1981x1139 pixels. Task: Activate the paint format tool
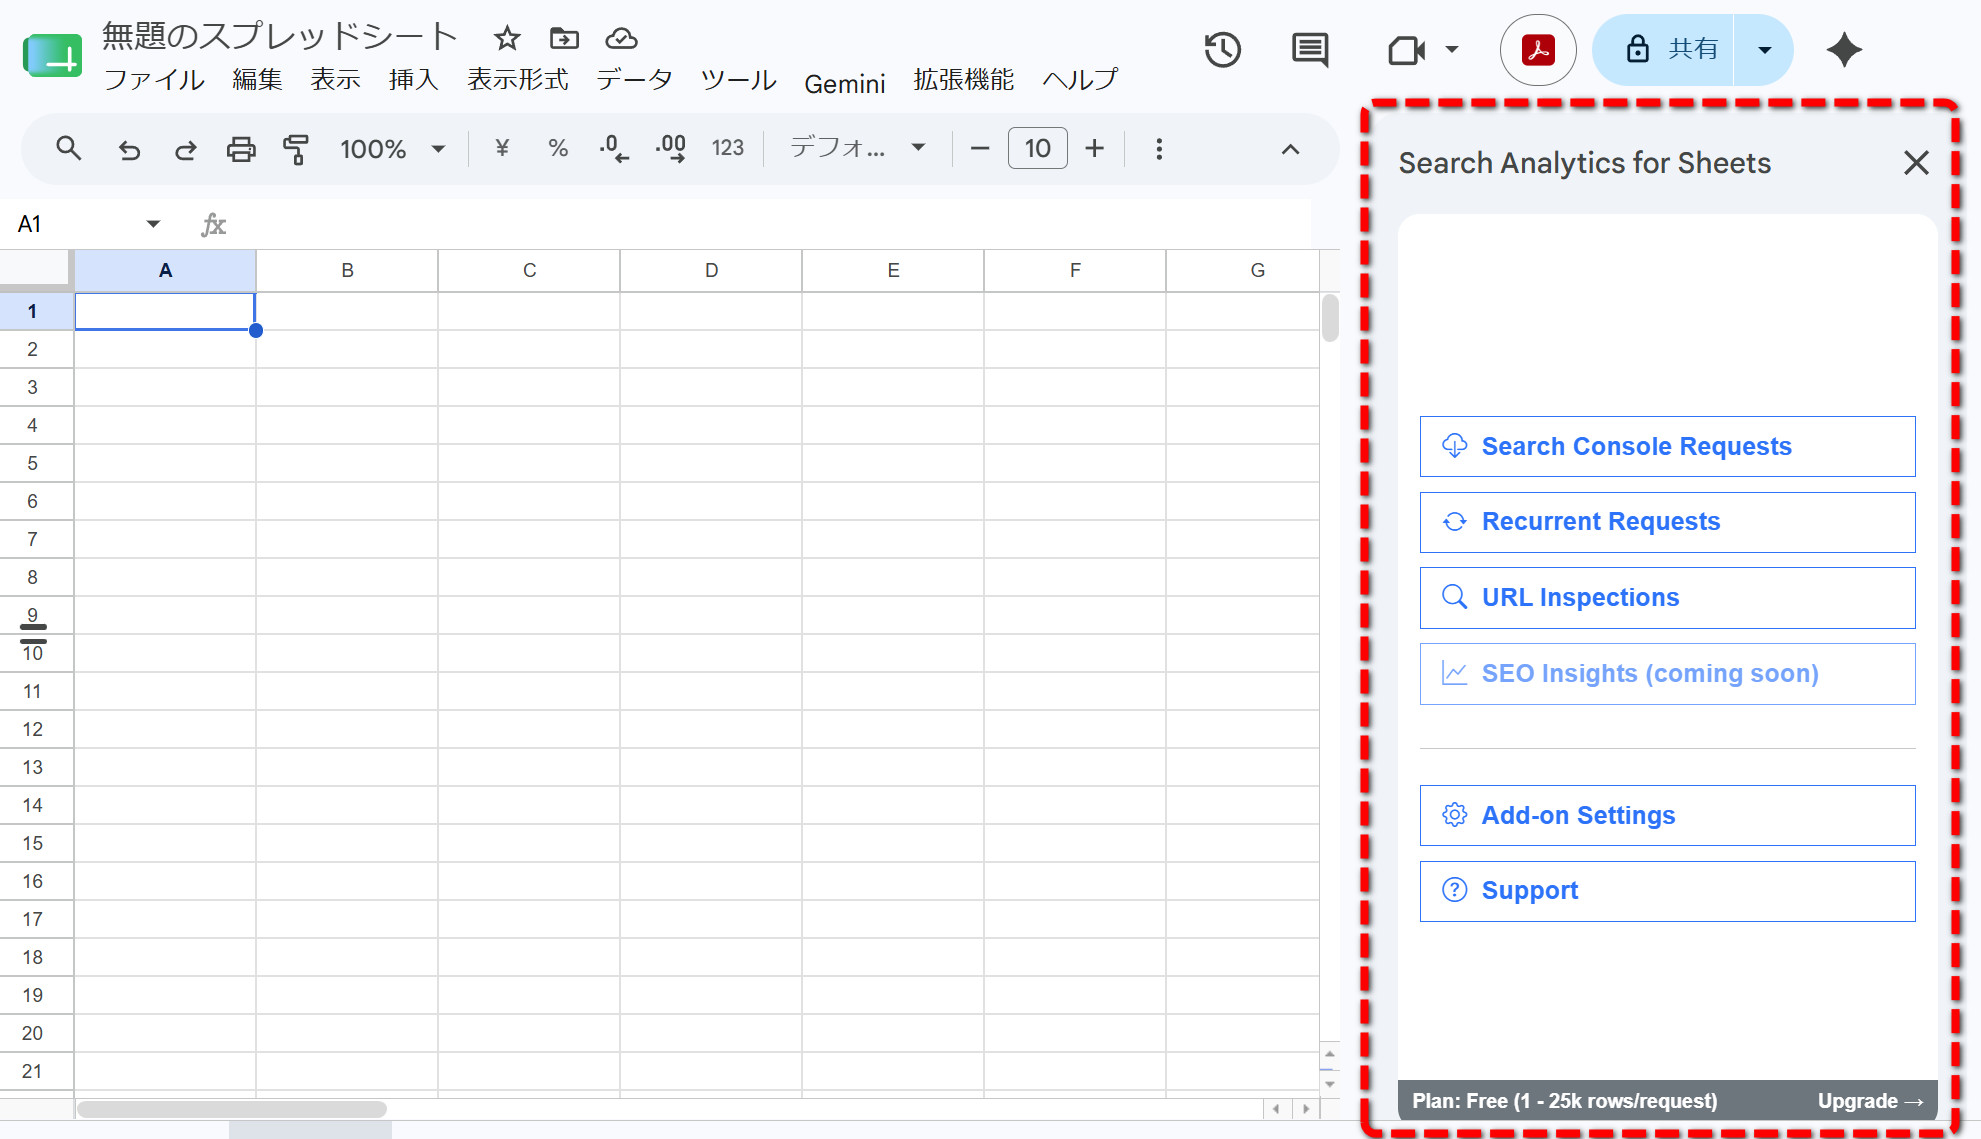tap(296, 149)
